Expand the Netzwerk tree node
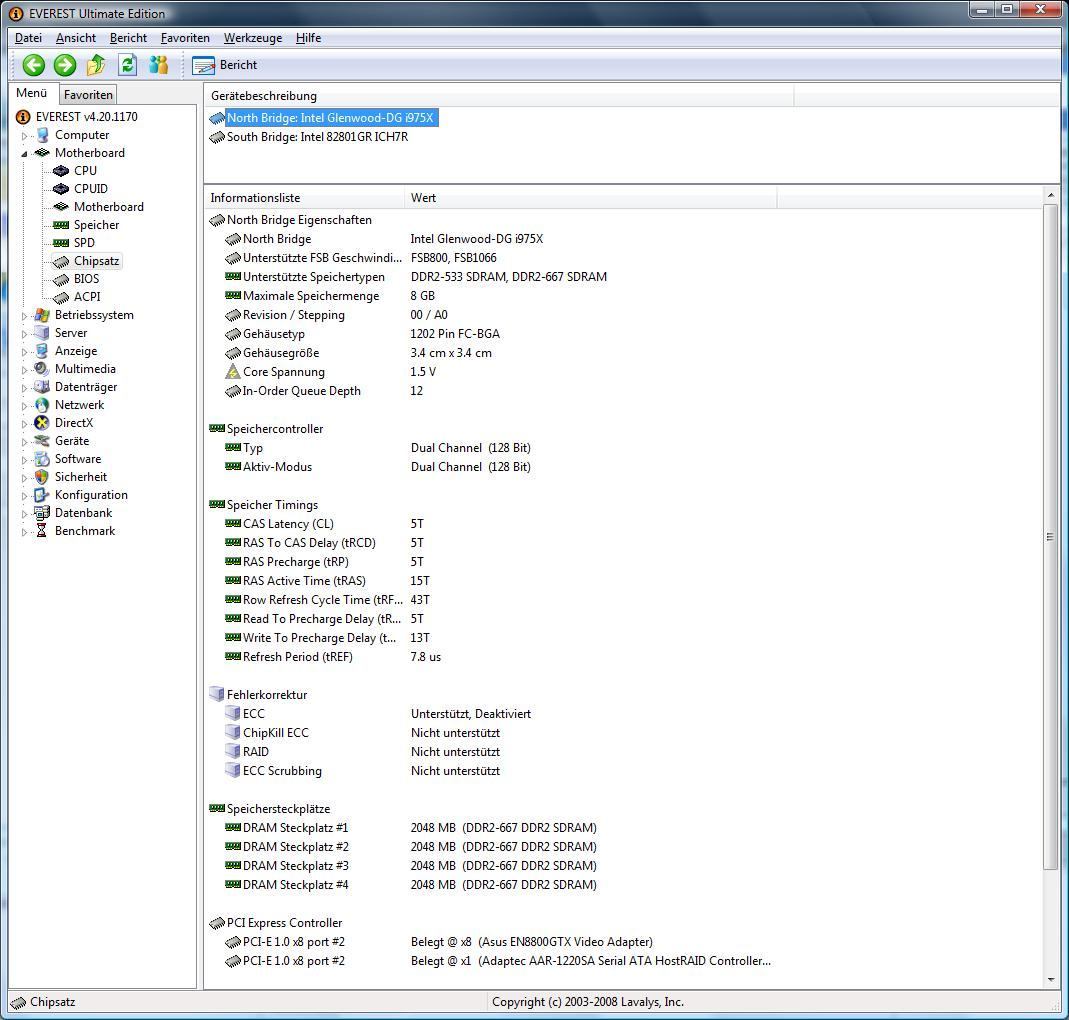 [x=25, y=406]
